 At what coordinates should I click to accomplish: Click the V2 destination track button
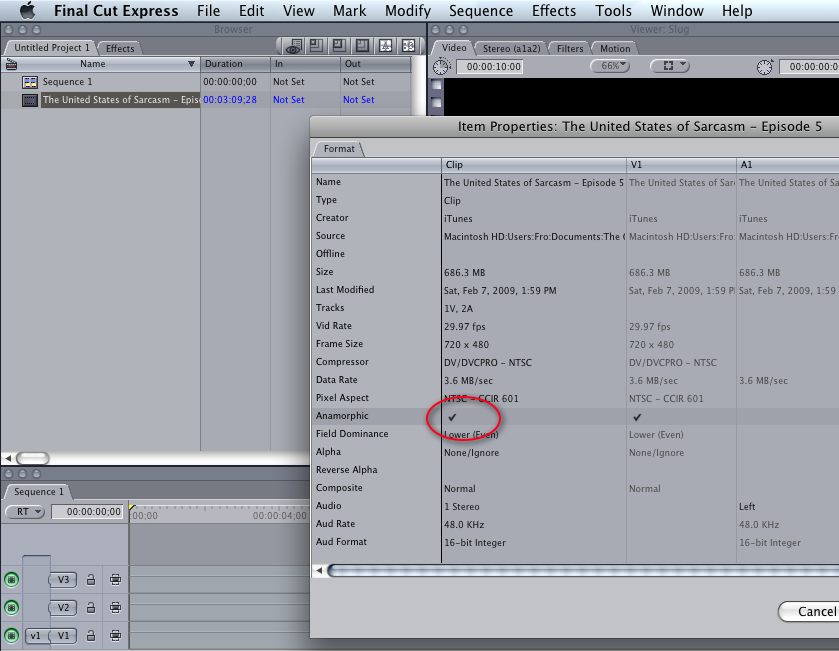click(x=63, y=608)
